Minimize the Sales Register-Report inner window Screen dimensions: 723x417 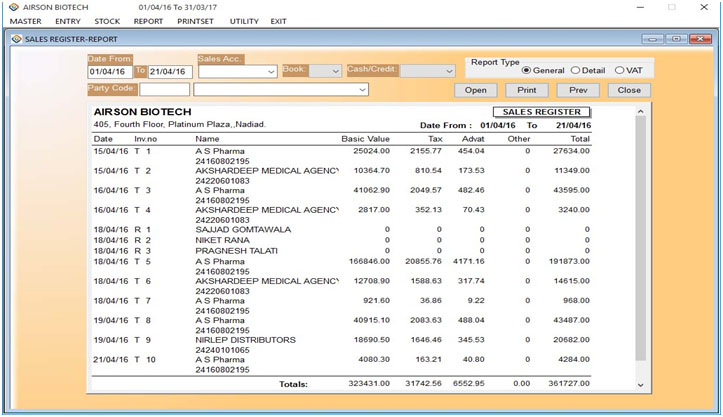point(655,39)
